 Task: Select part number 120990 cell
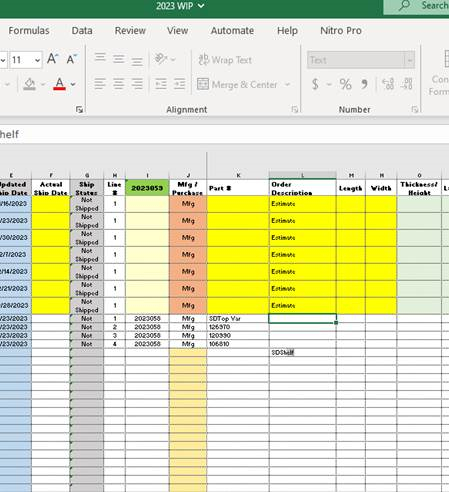[x=238, y=335]
